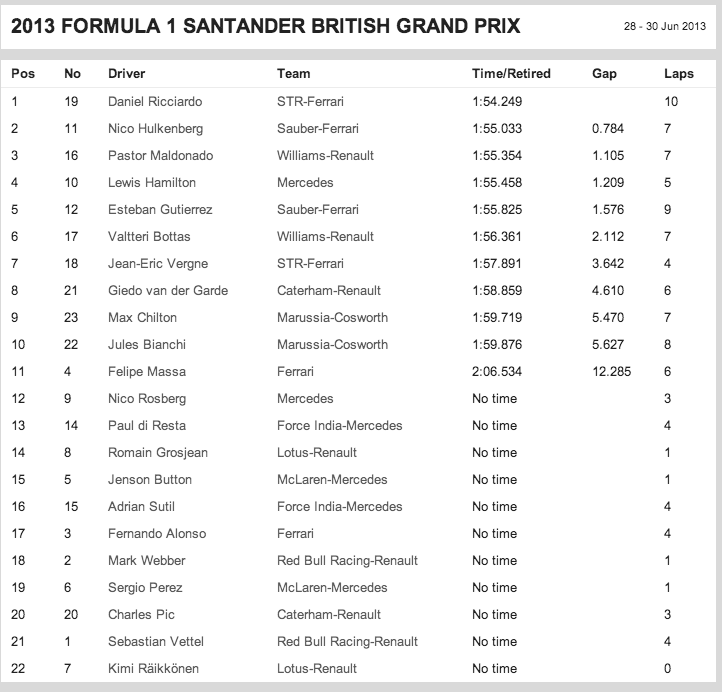Select Fernando Alonso's name
This screenshot has width=722, height=692.
155,534
